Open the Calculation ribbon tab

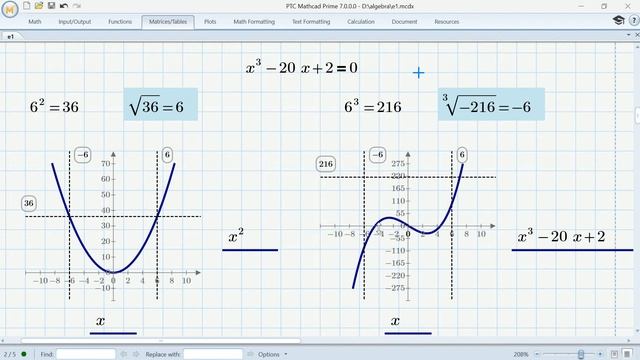pyautogui.click(x=361, y=22)
